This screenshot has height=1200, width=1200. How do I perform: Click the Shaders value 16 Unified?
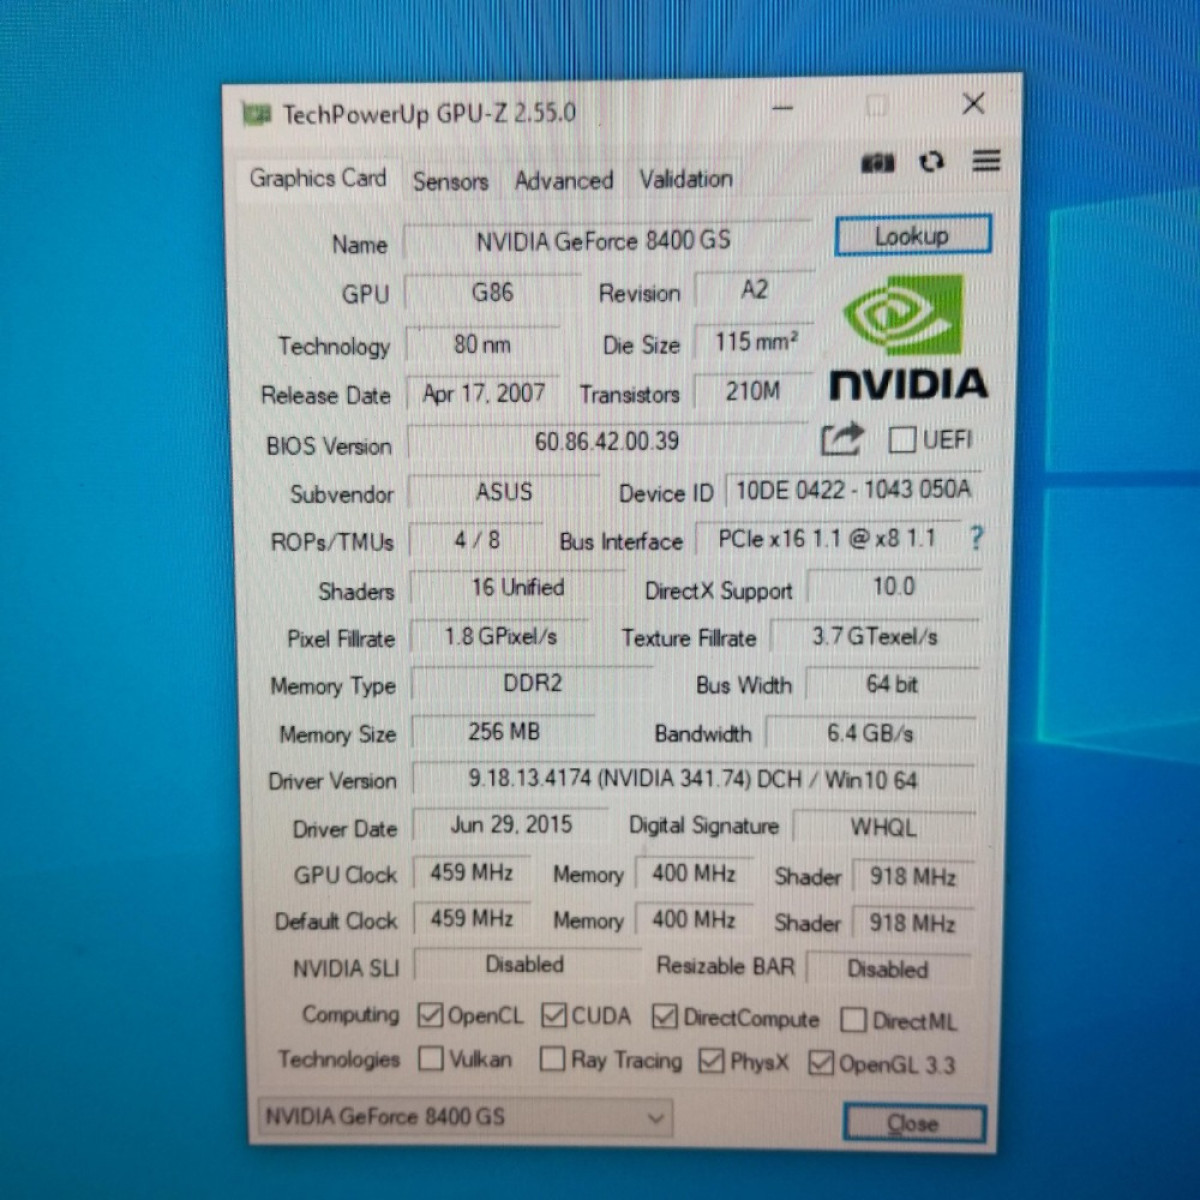tap(518, 588)
